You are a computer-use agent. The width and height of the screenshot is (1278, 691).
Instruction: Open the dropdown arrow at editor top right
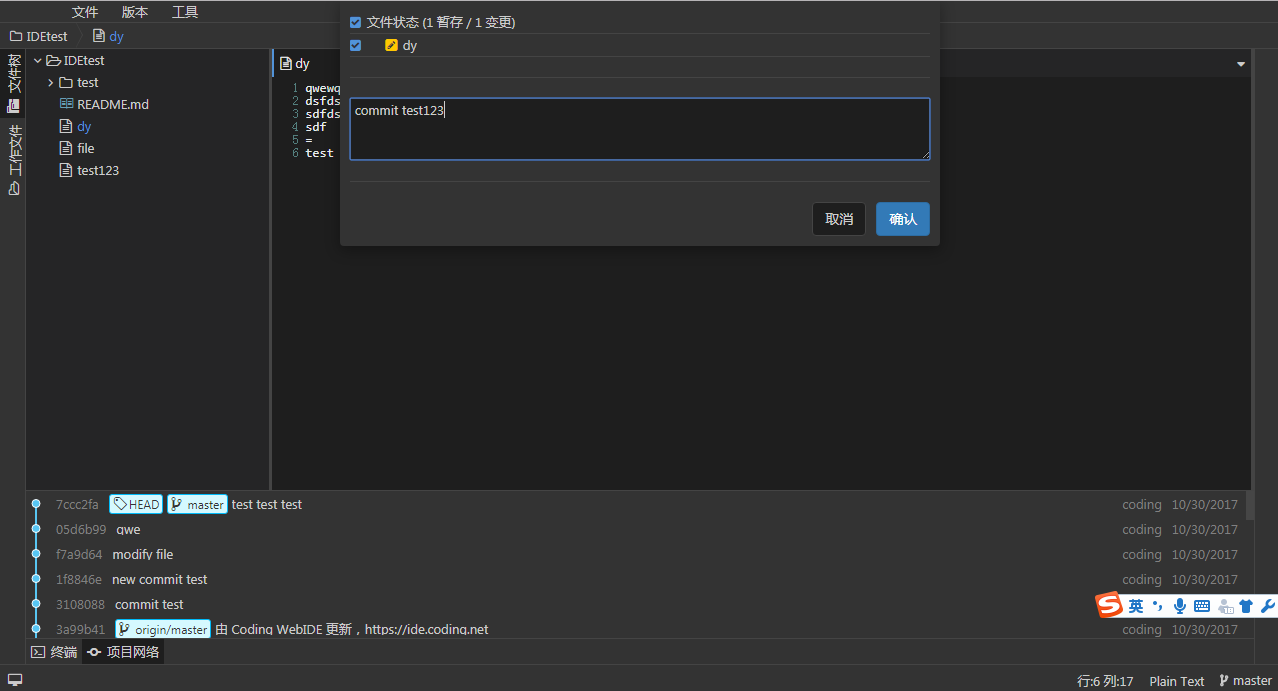pos(1240,62)
